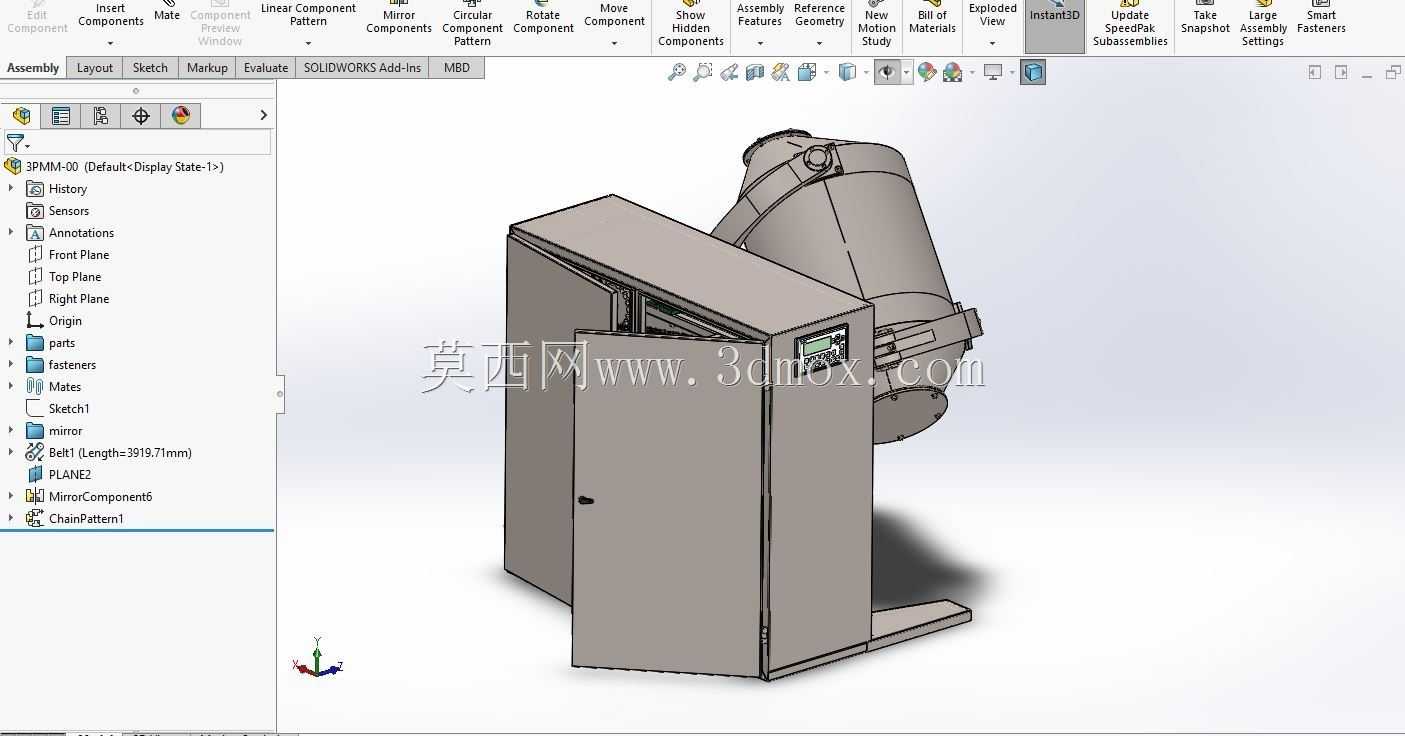Image resolution: width=1405 pixels, height=736 pixels.
Task: Click View Settings monitor icon
Action: 993,72
